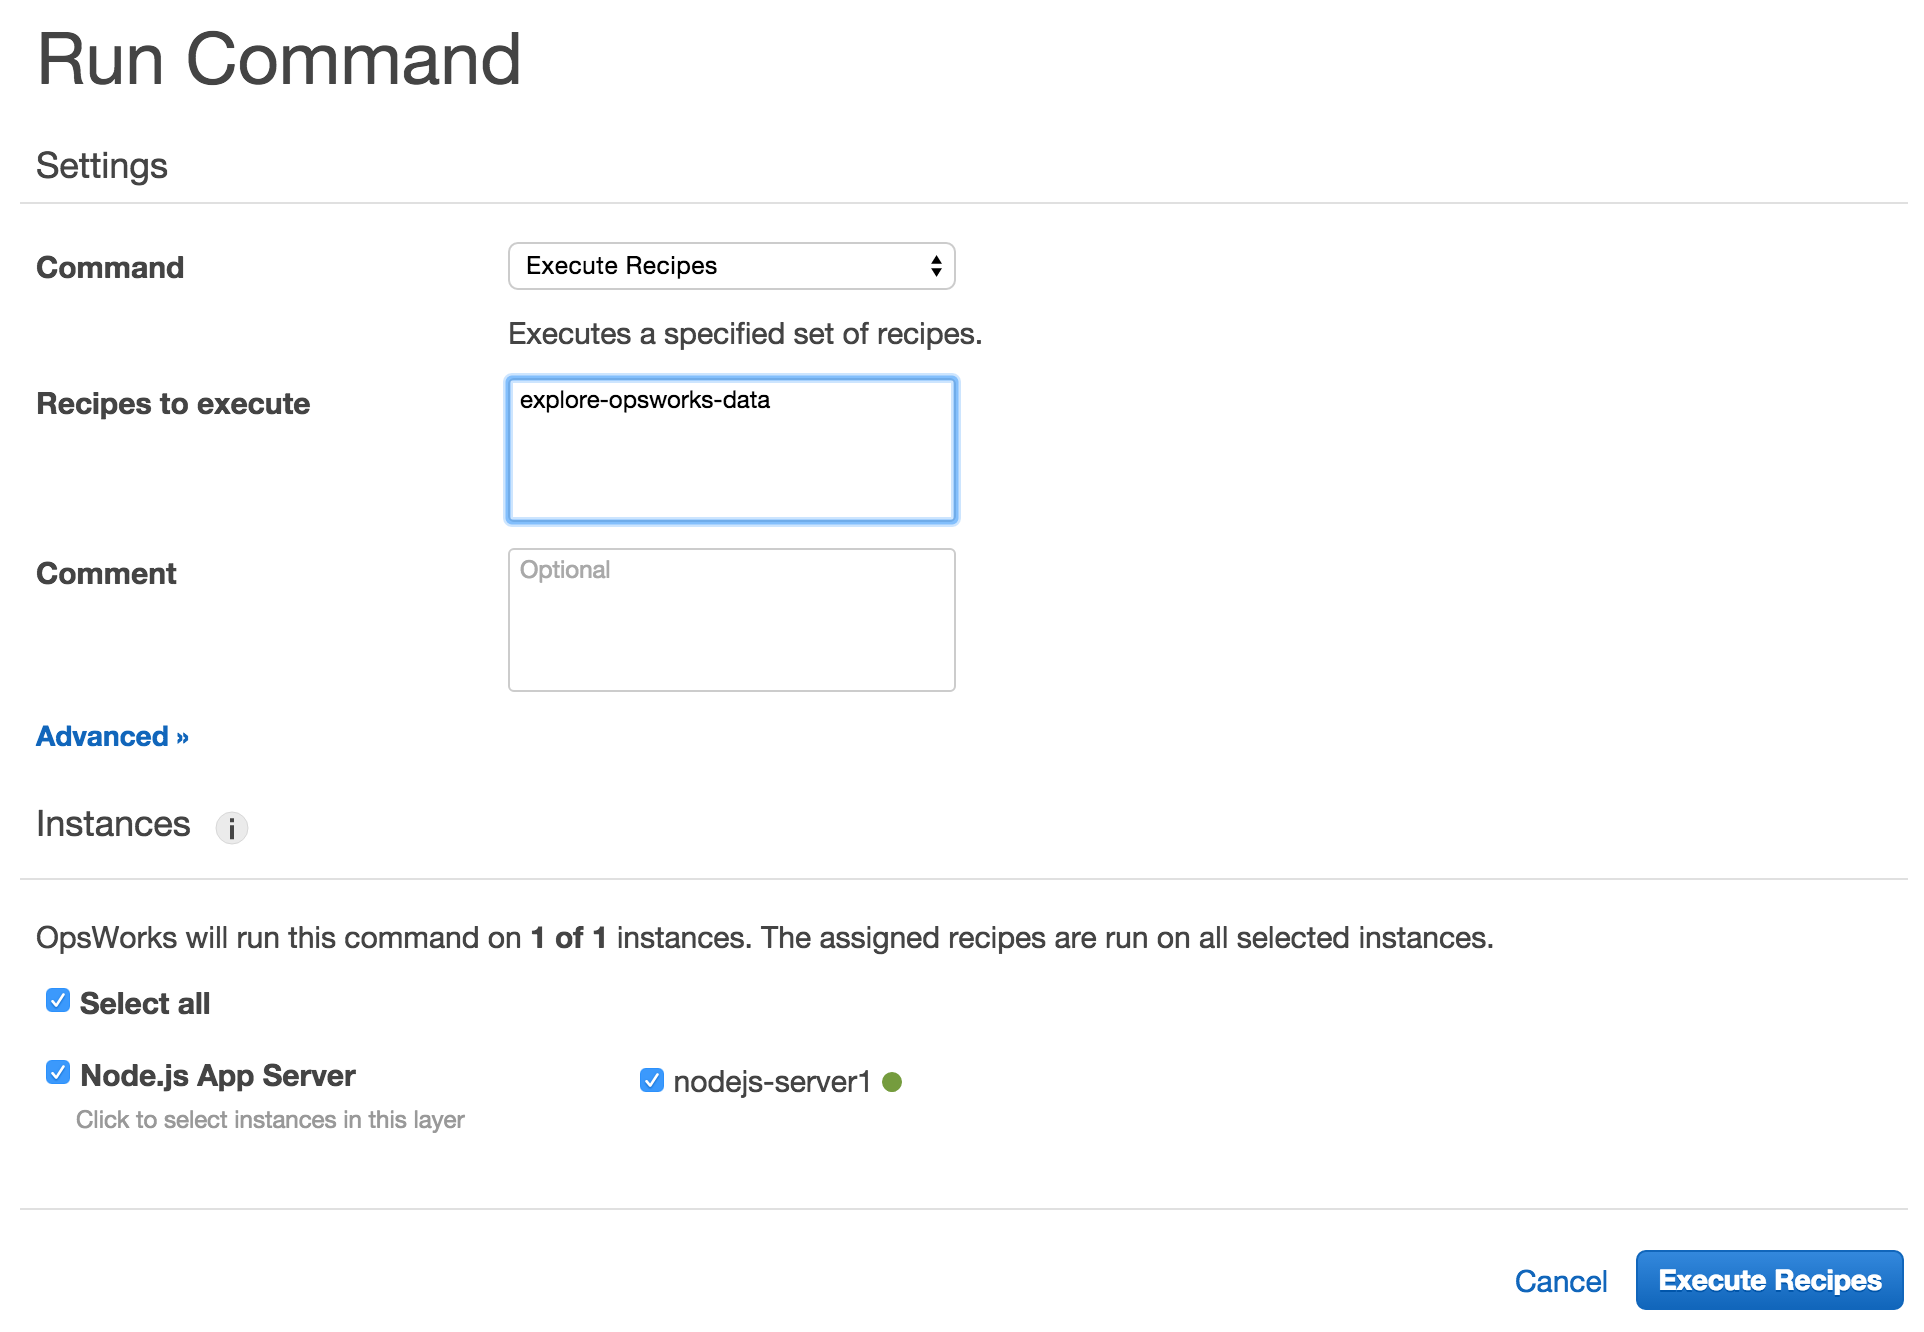1924x1332 pixels.
Task: Expand the Advanced settings section
Action: tap(112, 737)
